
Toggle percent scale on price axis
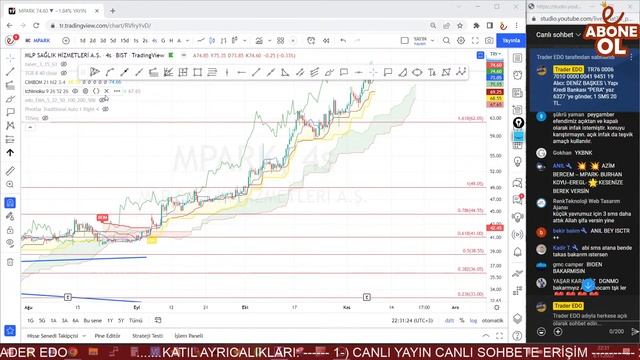tap(462, 320)
